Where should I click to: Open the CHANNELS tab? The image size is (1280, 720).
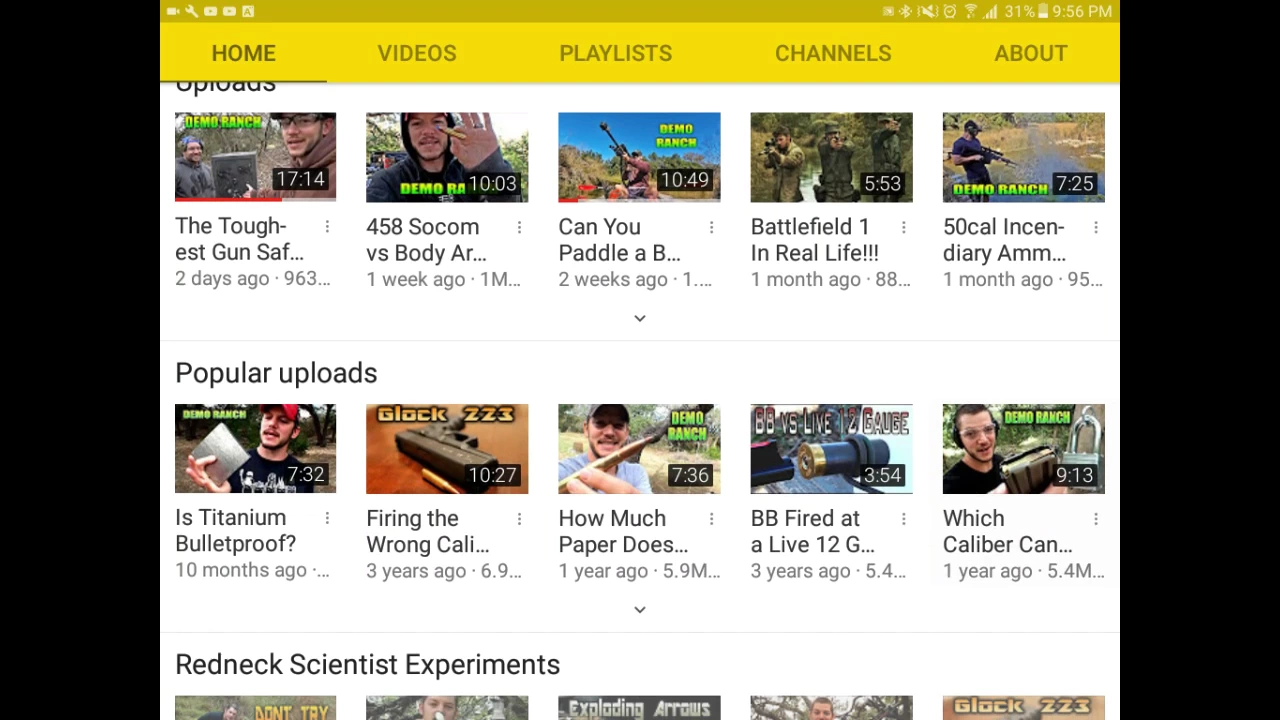(833, 53)
